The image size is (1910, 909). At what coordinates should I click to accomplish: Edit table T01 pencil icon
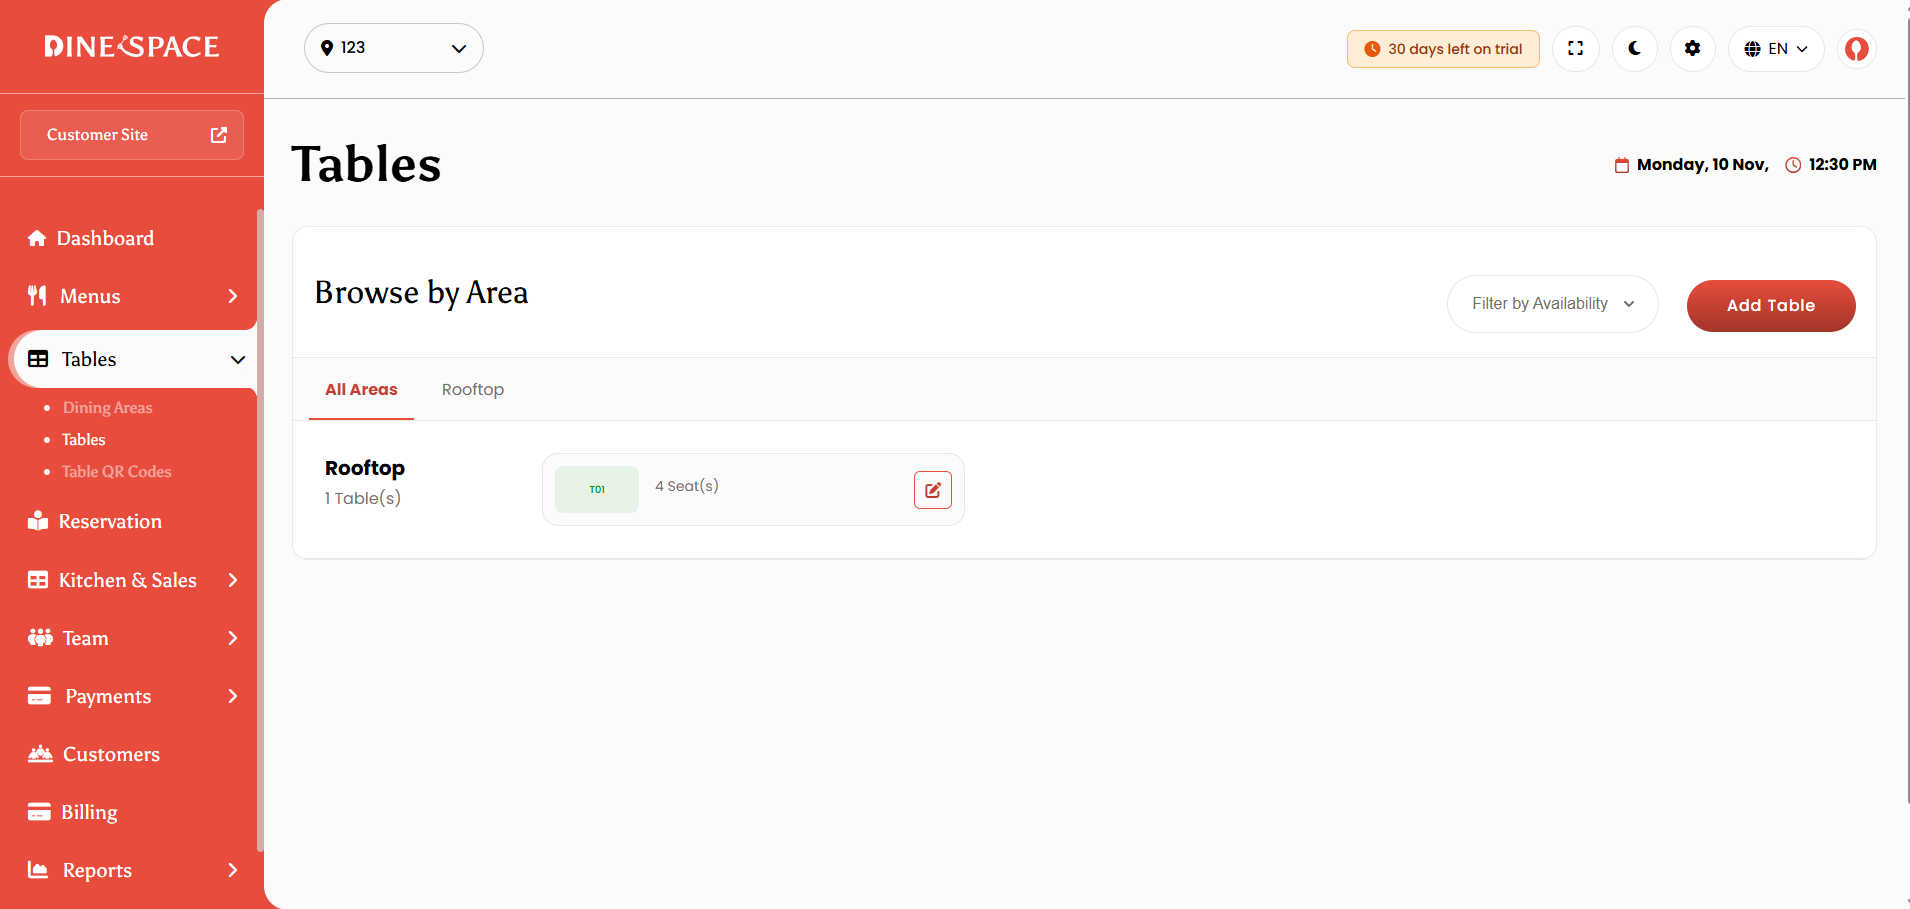pos(932,490)
